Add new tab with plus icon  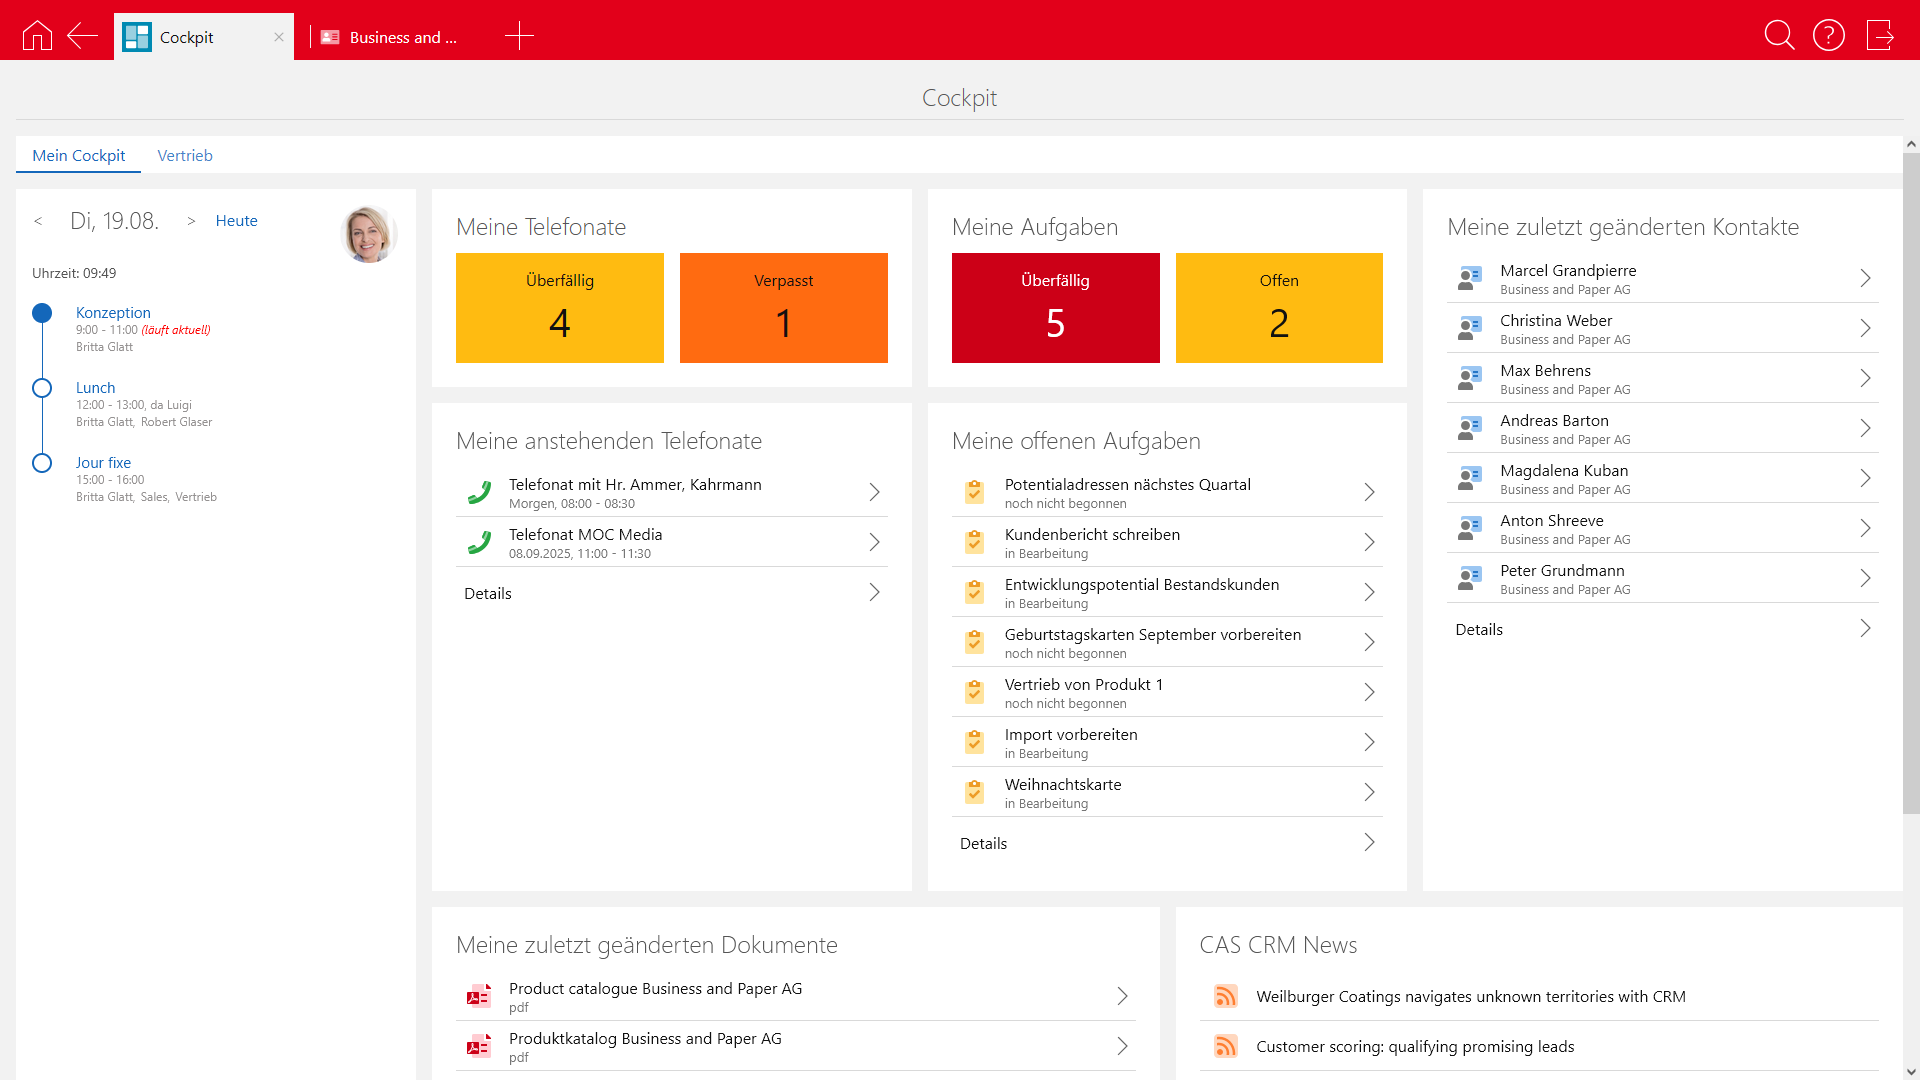[x=519, y=36]
